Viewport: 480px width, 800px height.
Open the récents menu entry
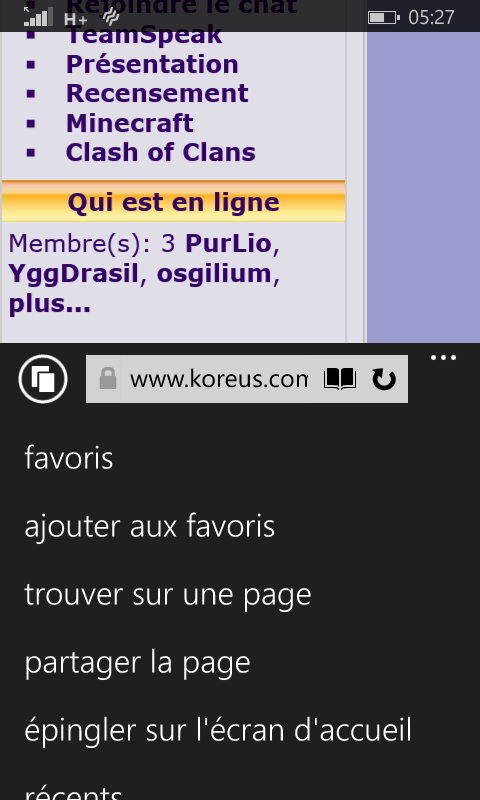73,791
